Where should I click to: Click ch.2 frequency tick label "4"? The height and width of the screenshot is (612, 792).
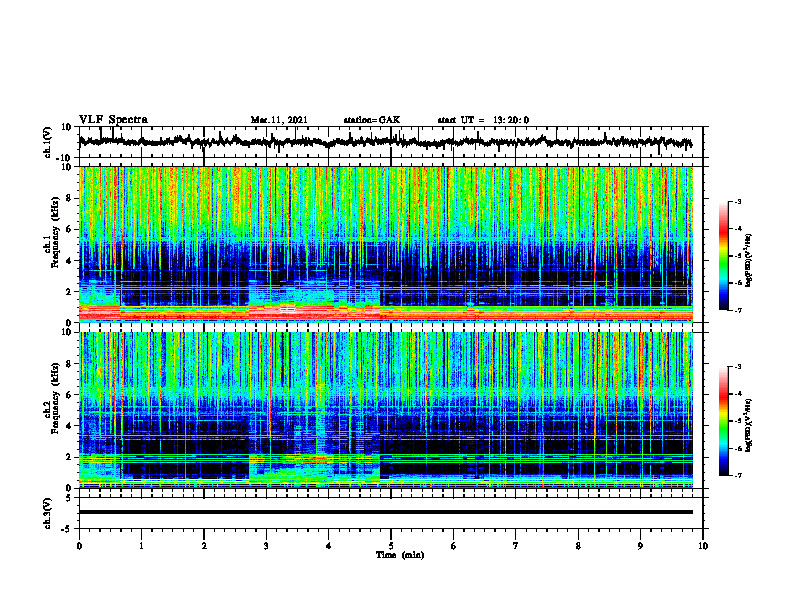(70, 426)
